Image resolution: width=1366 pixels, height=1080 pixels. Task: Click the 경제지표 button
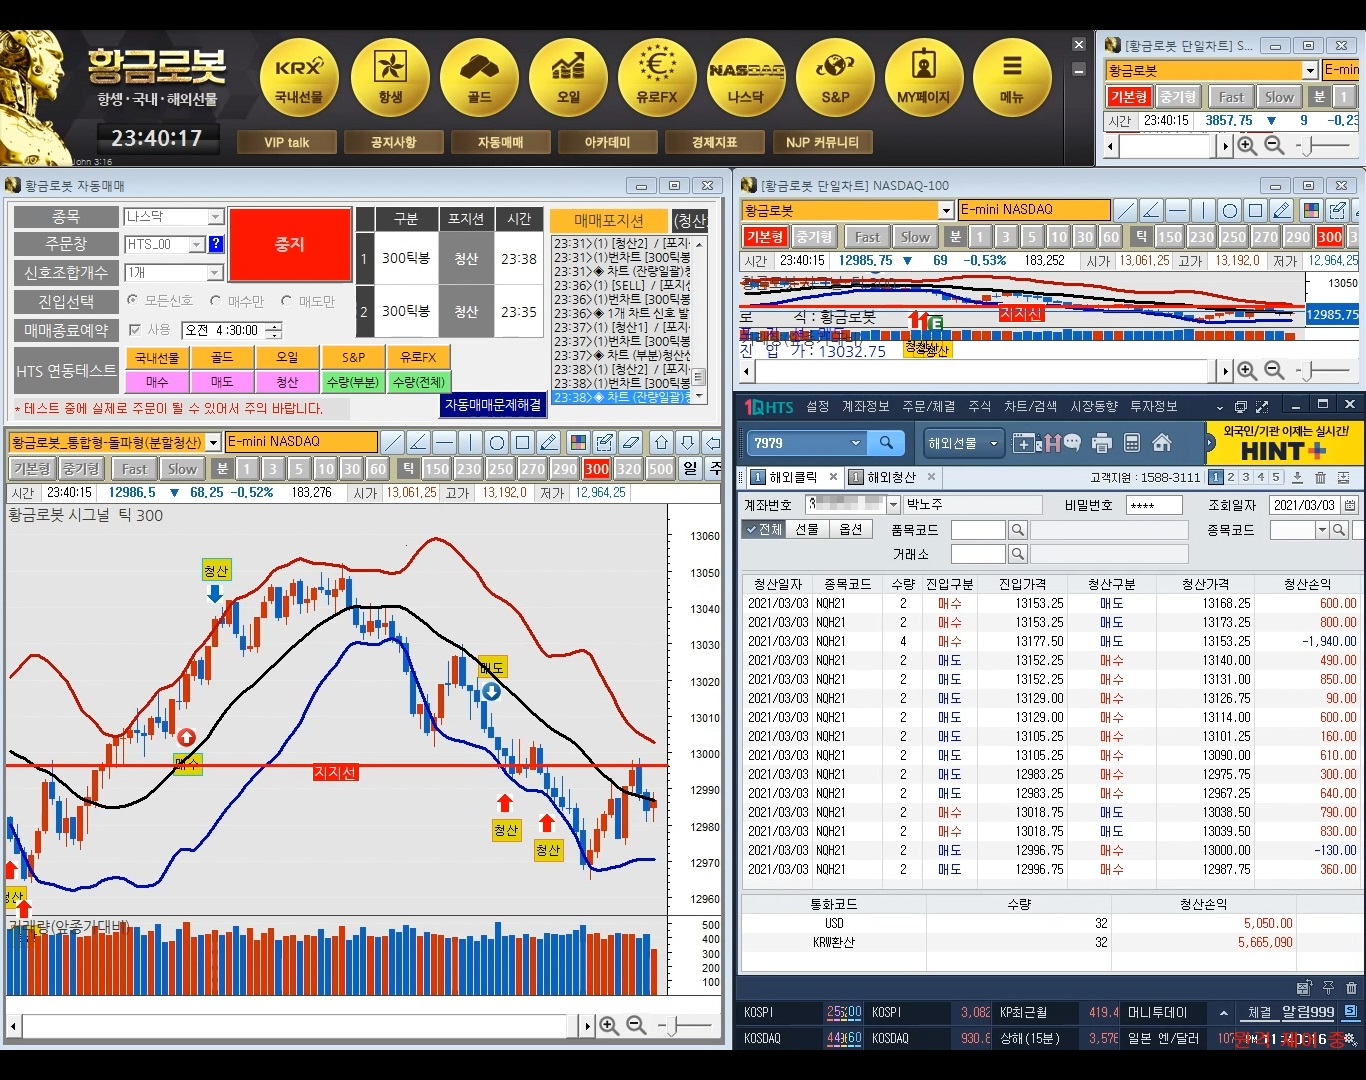coord(714,142)
